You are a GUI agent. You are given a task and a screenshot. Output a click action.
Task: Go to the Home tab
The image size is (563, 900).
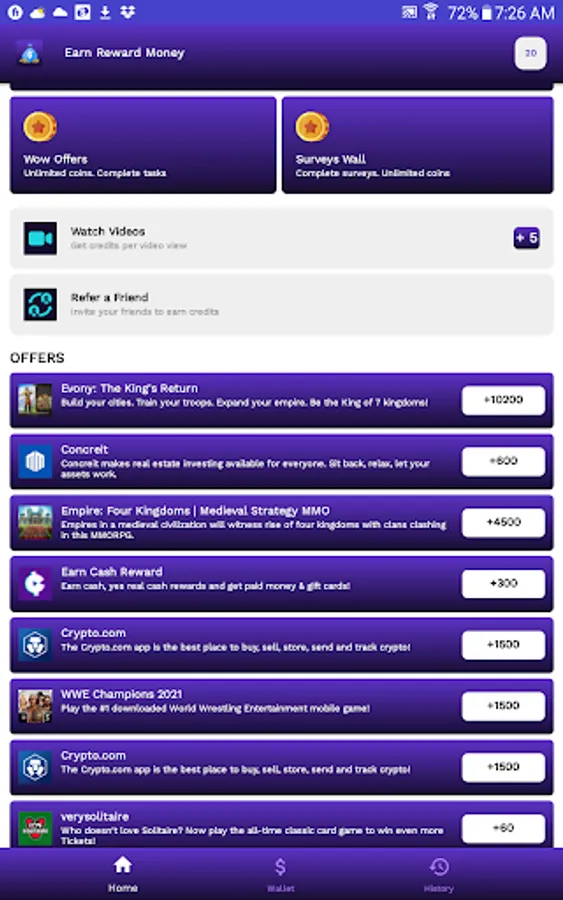[x=122, y=874]
